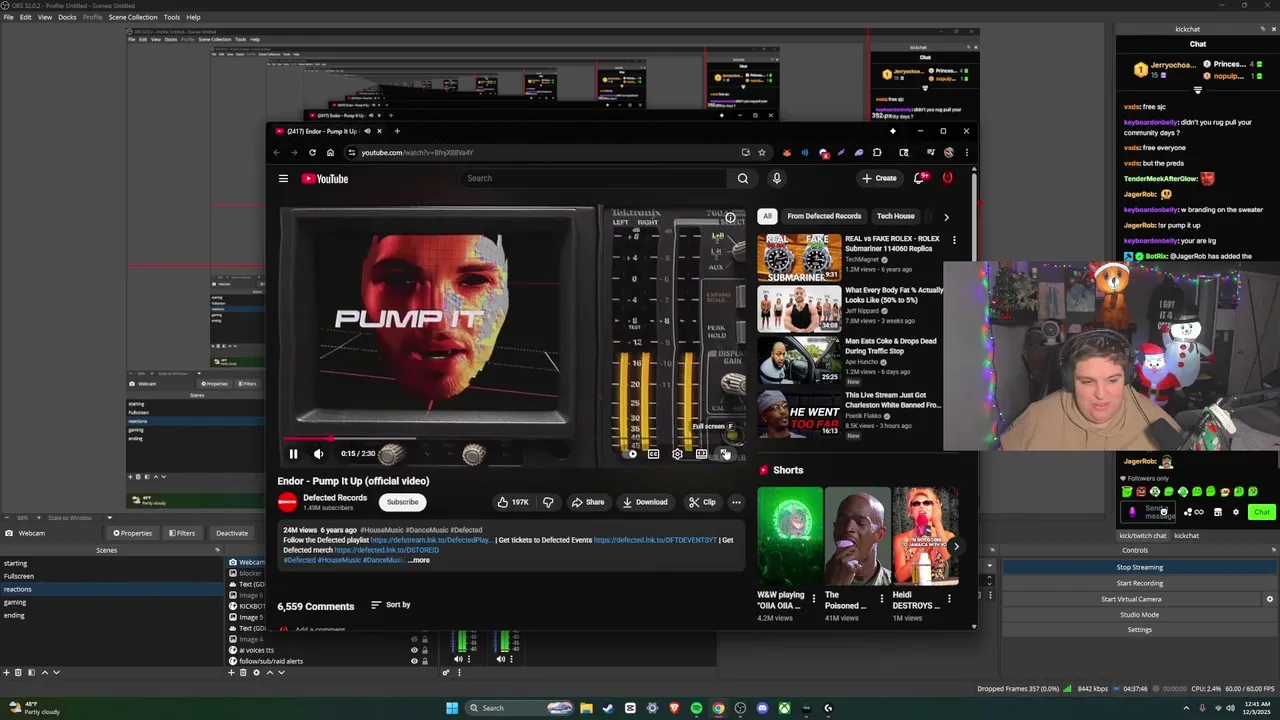The image size is (1280, 720).
Task: Unlock the ai voices tts source
Action: click(x=424, y=650)
